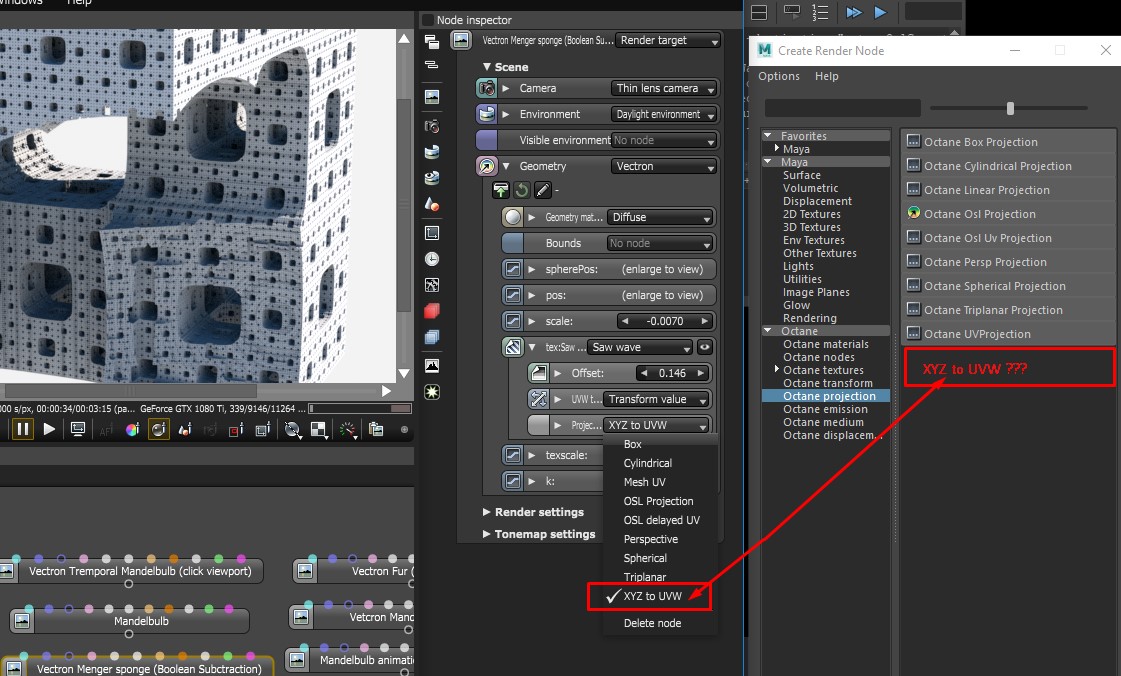Create an Octane Box Projection node

[x=1008, y=141]
